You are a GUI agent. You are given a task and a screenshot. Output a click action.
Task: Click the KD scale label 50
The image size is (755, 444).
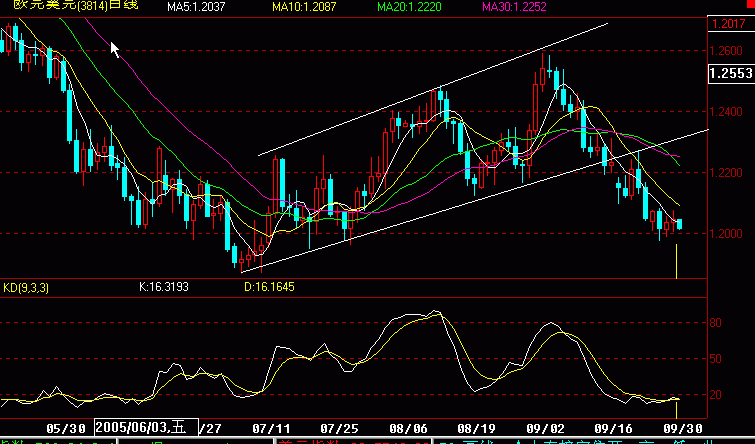tap(716, 359)
